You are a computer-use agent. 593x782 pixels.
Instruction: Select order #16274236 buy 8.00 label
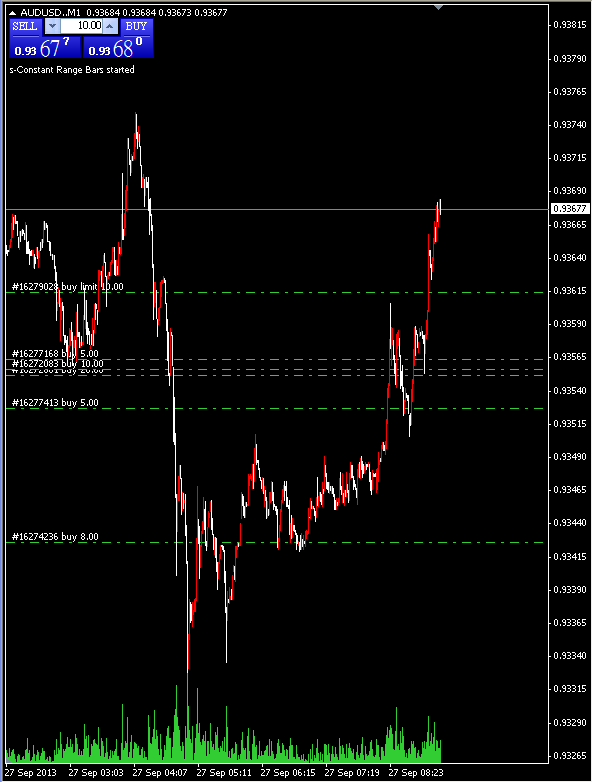(x=55, y=537)
